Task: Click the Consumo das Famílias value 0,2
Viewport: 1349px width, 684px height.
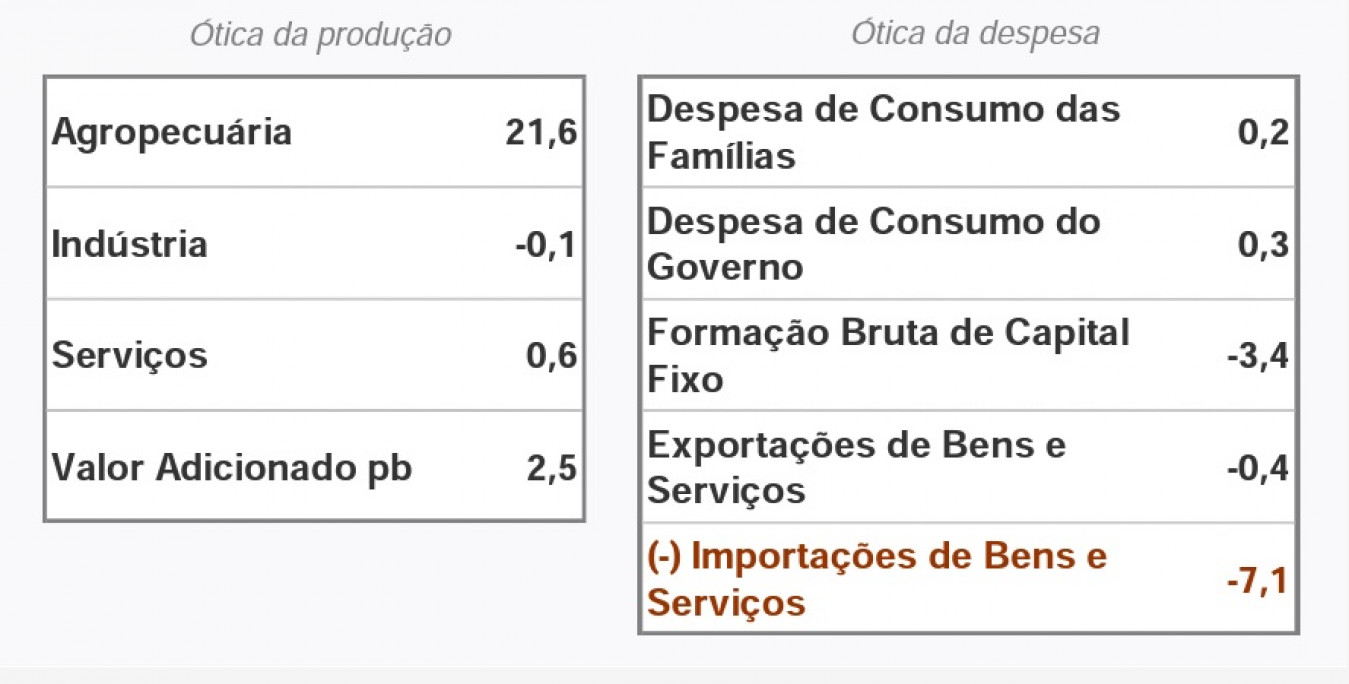Action: click(1264, 132)
